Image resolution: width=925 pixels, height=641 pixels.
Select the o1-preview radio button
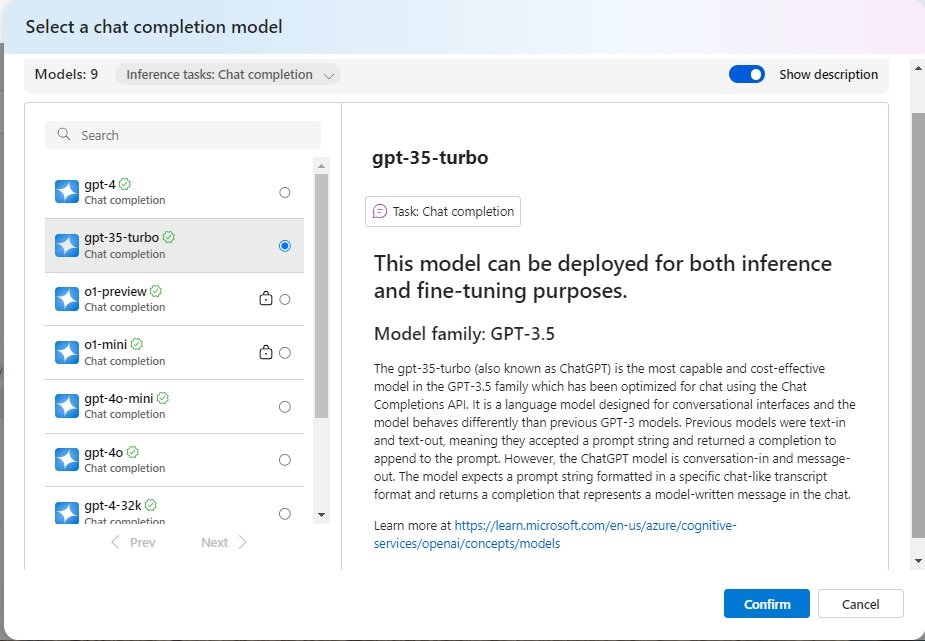[x=285, y=300]
